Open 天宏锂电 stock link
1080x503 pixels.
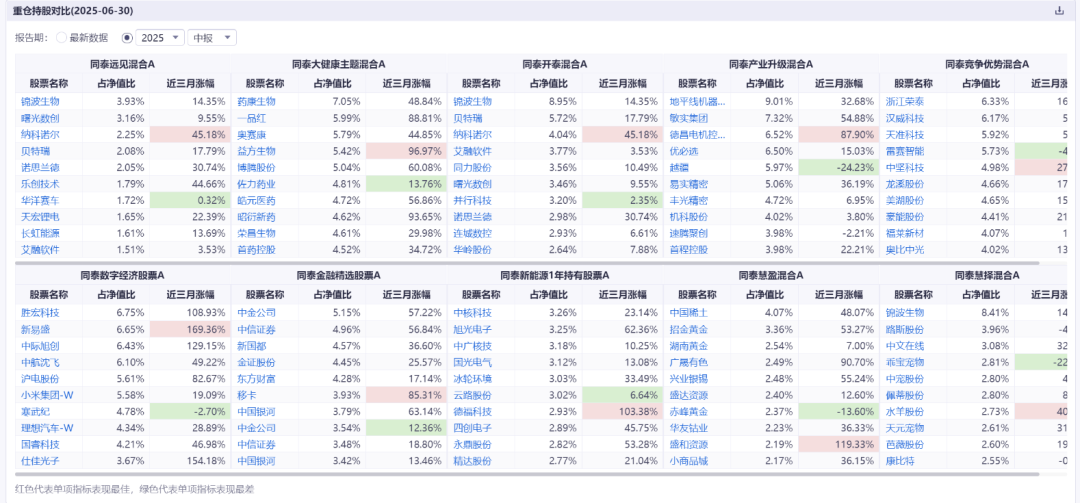click(40, 217)
